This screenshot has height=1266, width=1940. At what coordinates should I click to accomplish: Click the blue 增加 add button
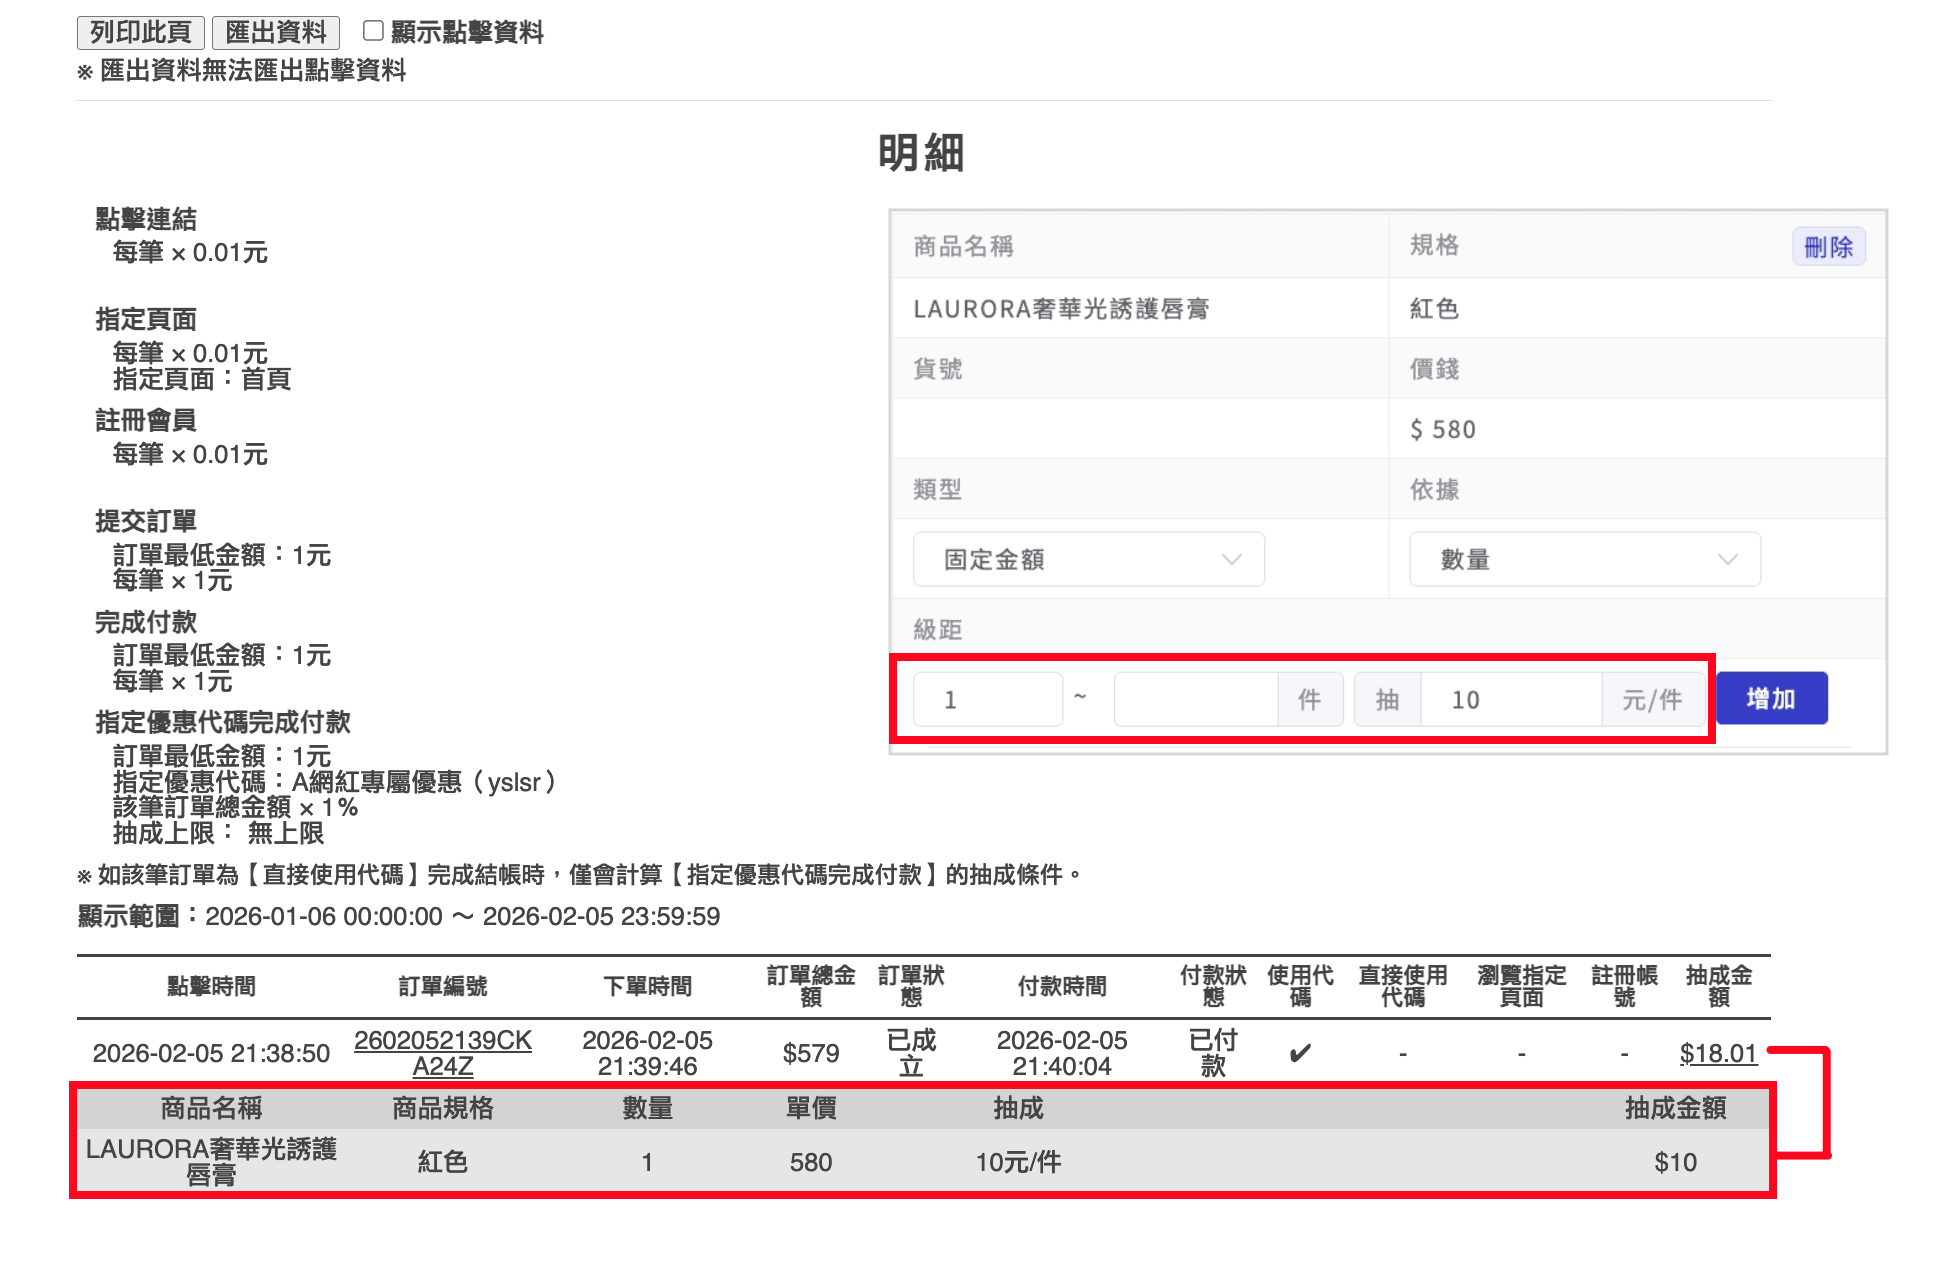pyautogui.click(x=1771, y=698)
